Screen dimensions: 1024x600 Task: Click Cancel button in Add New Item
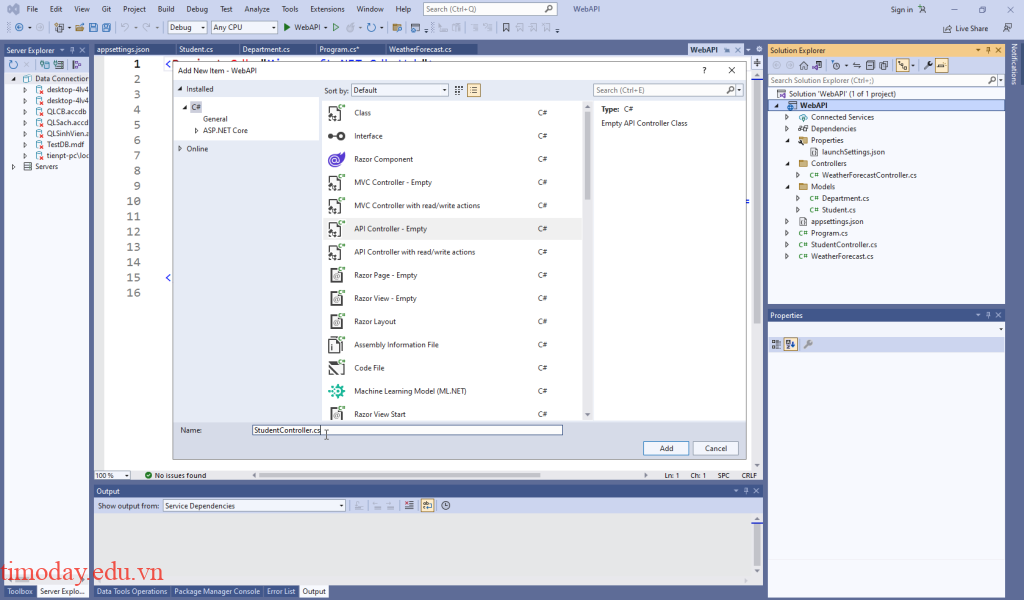click(715, 448)
